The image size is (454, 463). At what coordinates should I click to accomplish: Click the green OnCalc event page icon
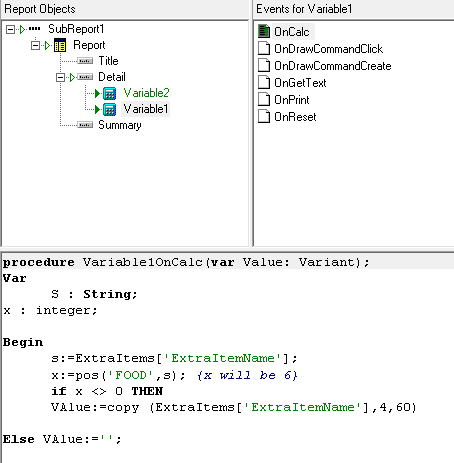(x=264, y=31)
